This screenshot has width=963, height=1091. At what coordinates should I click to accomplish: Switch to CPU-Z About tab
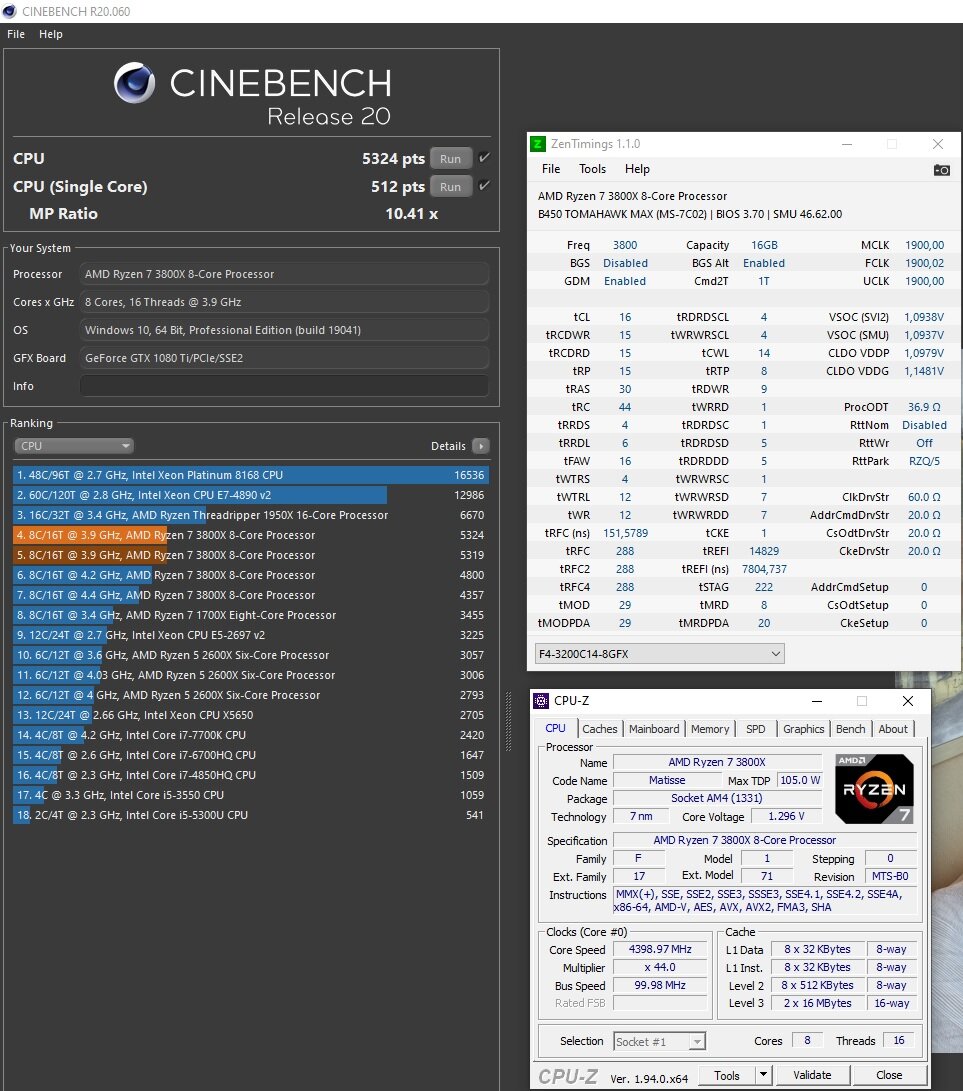tap(893, 729)
